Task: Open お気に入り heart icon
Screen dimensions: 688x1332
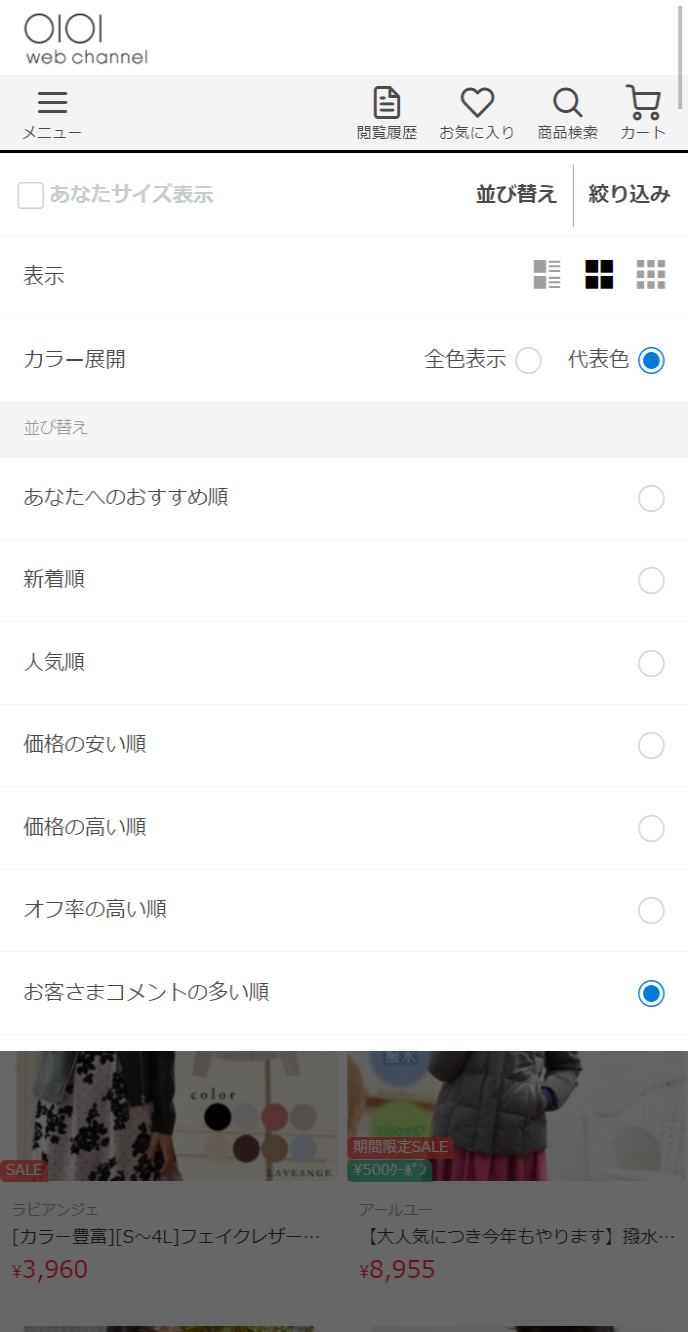Action: coord(477,113)
